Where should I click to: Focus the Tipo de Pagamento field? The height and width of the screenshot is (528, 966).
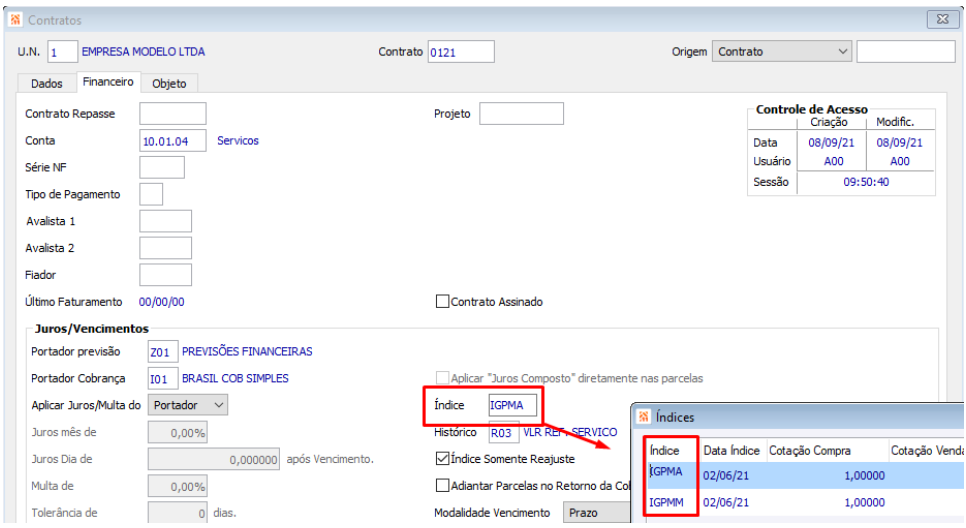coord(151,194)
